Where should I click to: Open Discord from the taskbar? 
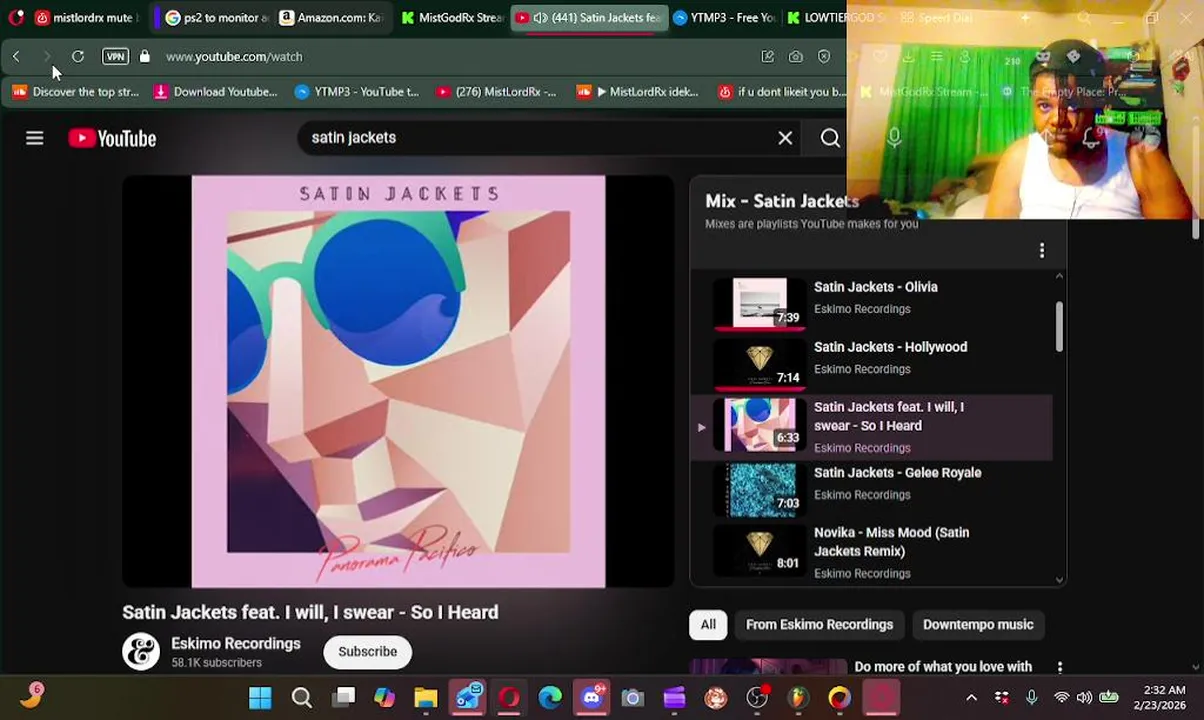(x=592, y=697)
